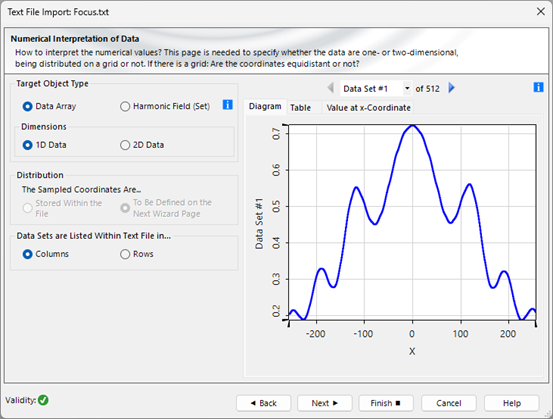Click the green Validity checkmark icon

43,400
